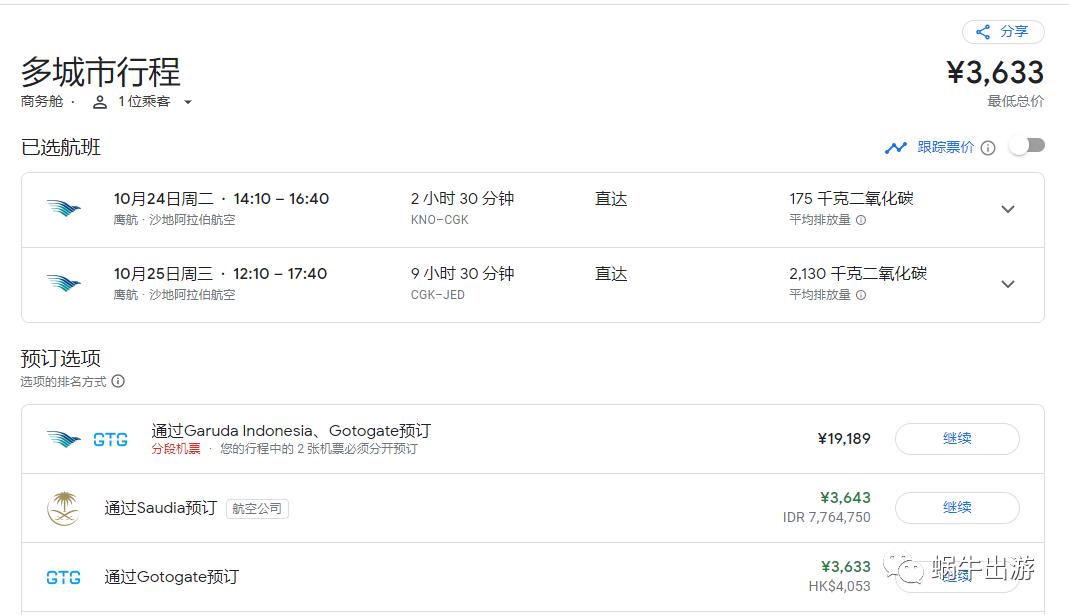Click 继续 for the Garuda Gotogate combined booking
Image resolution: width=1069 pixels, height=615 pixels.
[956, 438]
